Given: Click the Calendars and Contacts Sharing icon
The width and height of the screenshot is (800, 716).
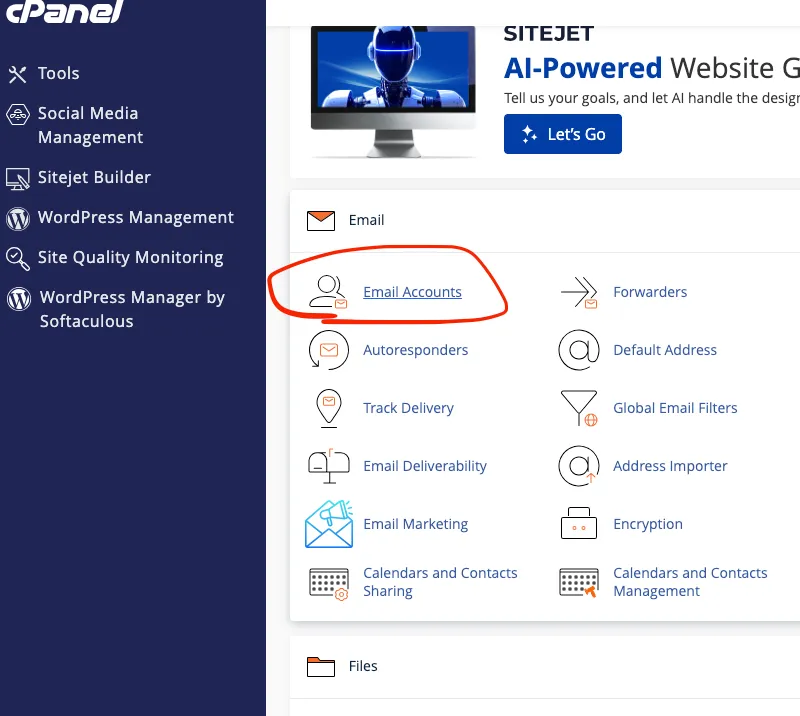Looking at the screenshot, I should 329,583.
